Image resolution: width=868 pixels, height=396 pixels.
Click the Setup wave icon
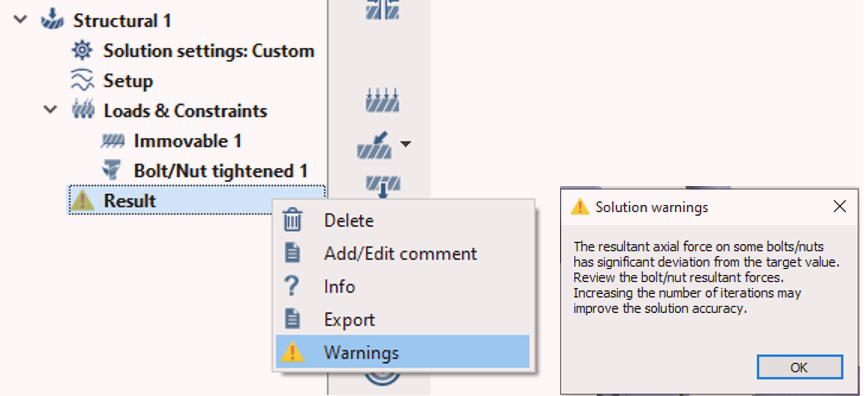tap(82, 81)
